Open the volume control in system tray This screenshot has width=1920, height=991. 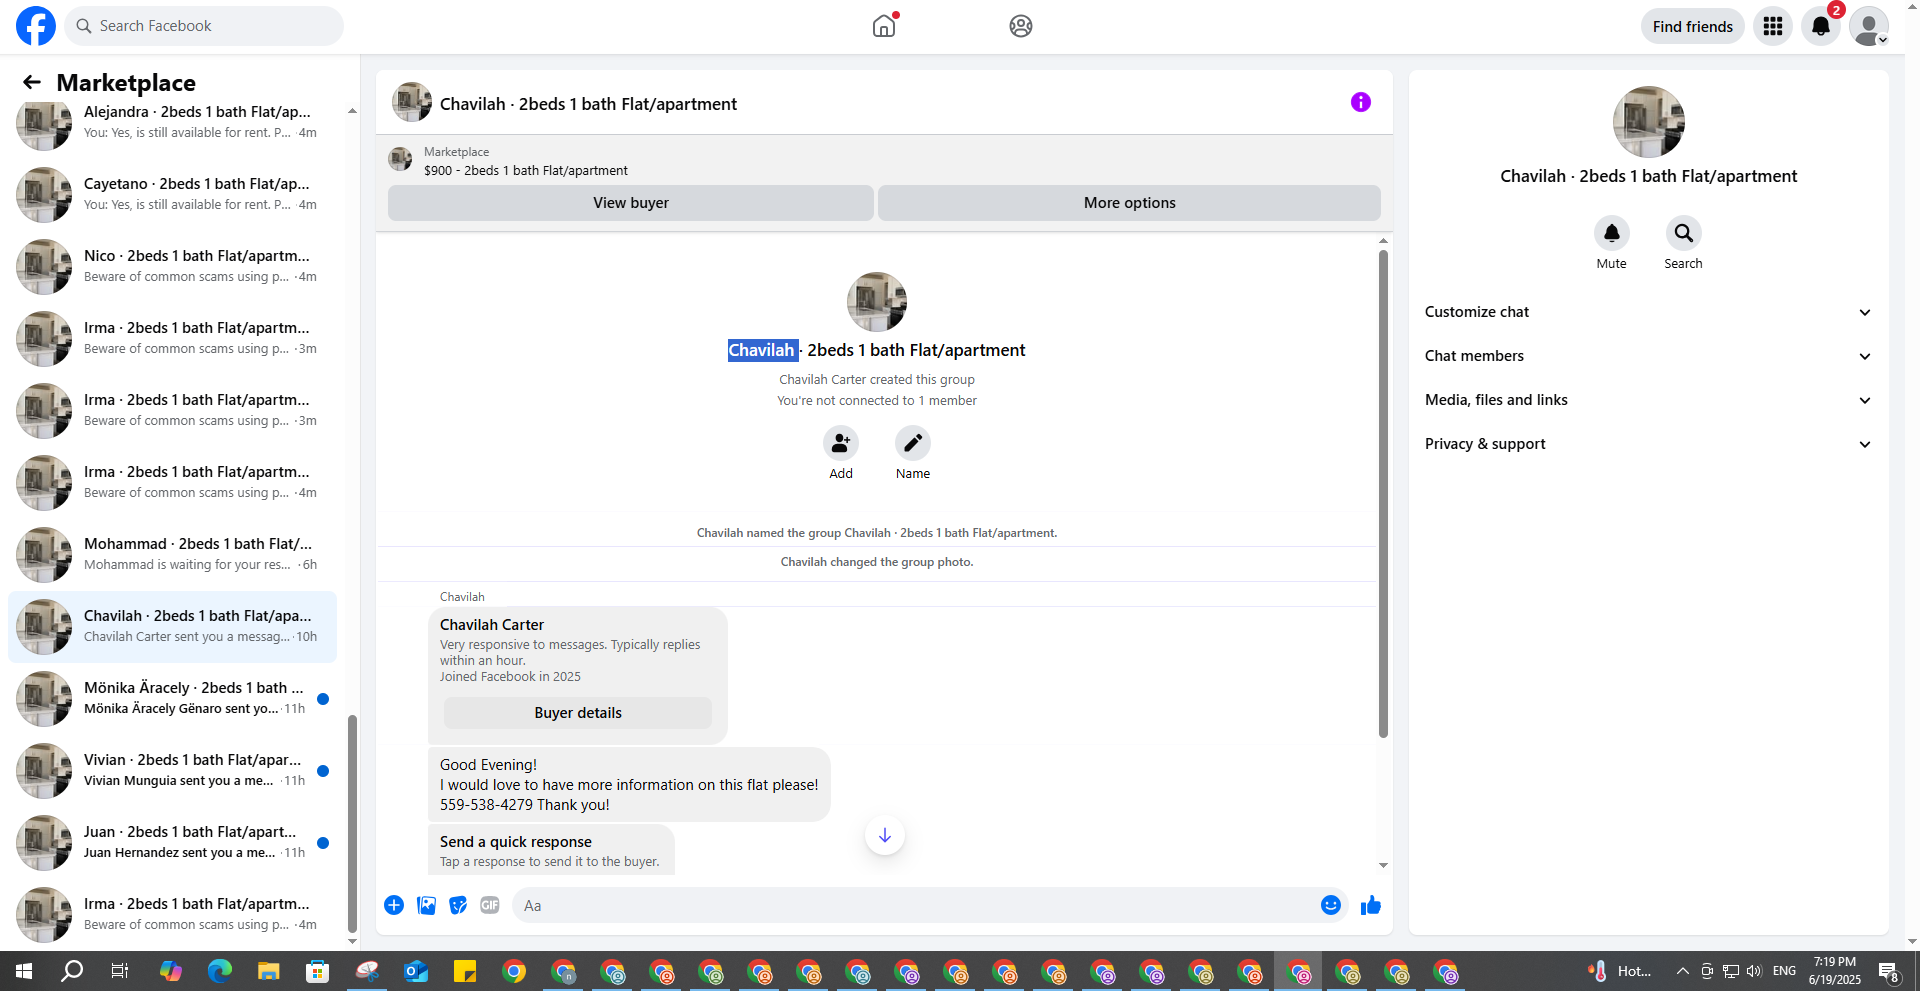pyautogui.click(x=1754, y=971)
